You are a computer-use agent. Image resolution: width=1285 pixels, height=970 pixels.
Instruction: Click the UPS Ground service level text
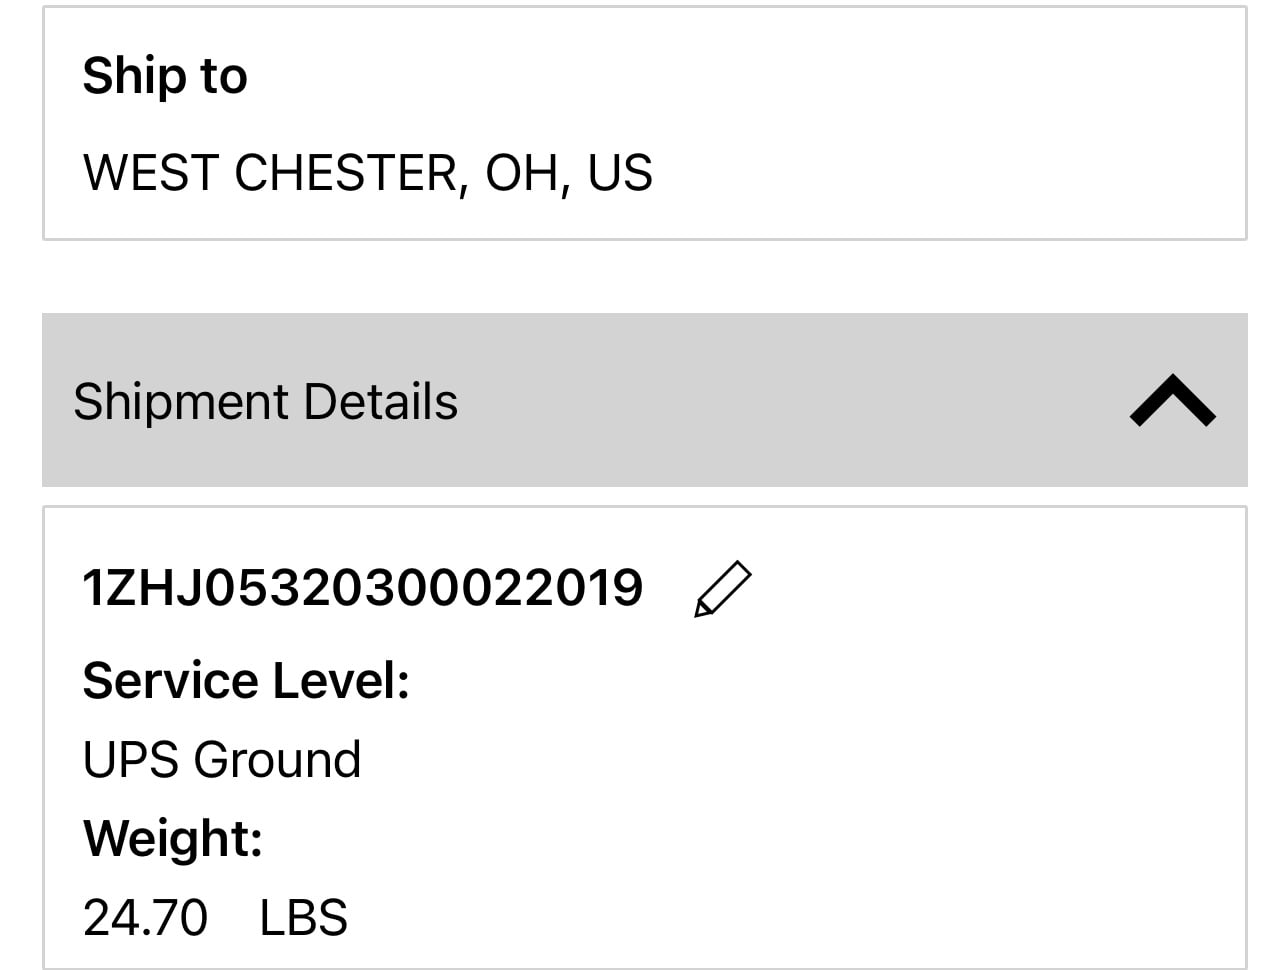pos(222,758)
